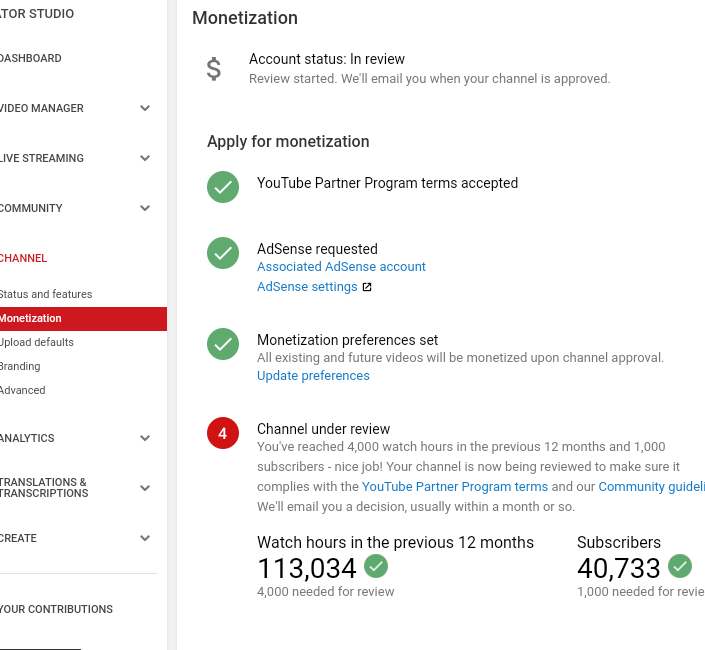Click 'YouTube Partner Program terms accepted' text

(x=388, y=183)
